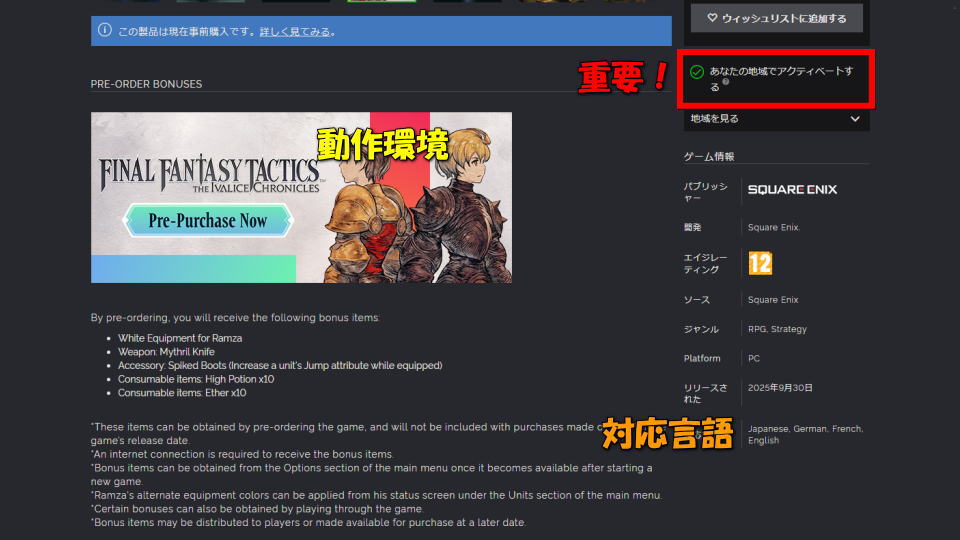Click the help question mark beside activation text
This screenshot has height=540, width=960.
point(726,81)
